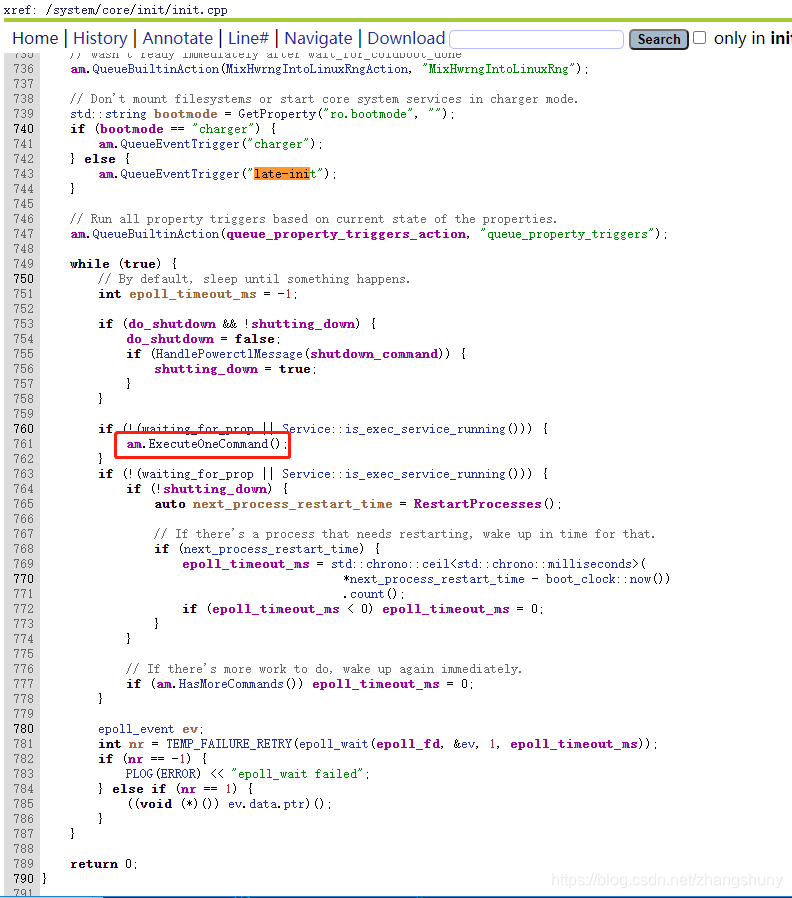Go to line number 790
792x898 pixels.
coord(23,879)
